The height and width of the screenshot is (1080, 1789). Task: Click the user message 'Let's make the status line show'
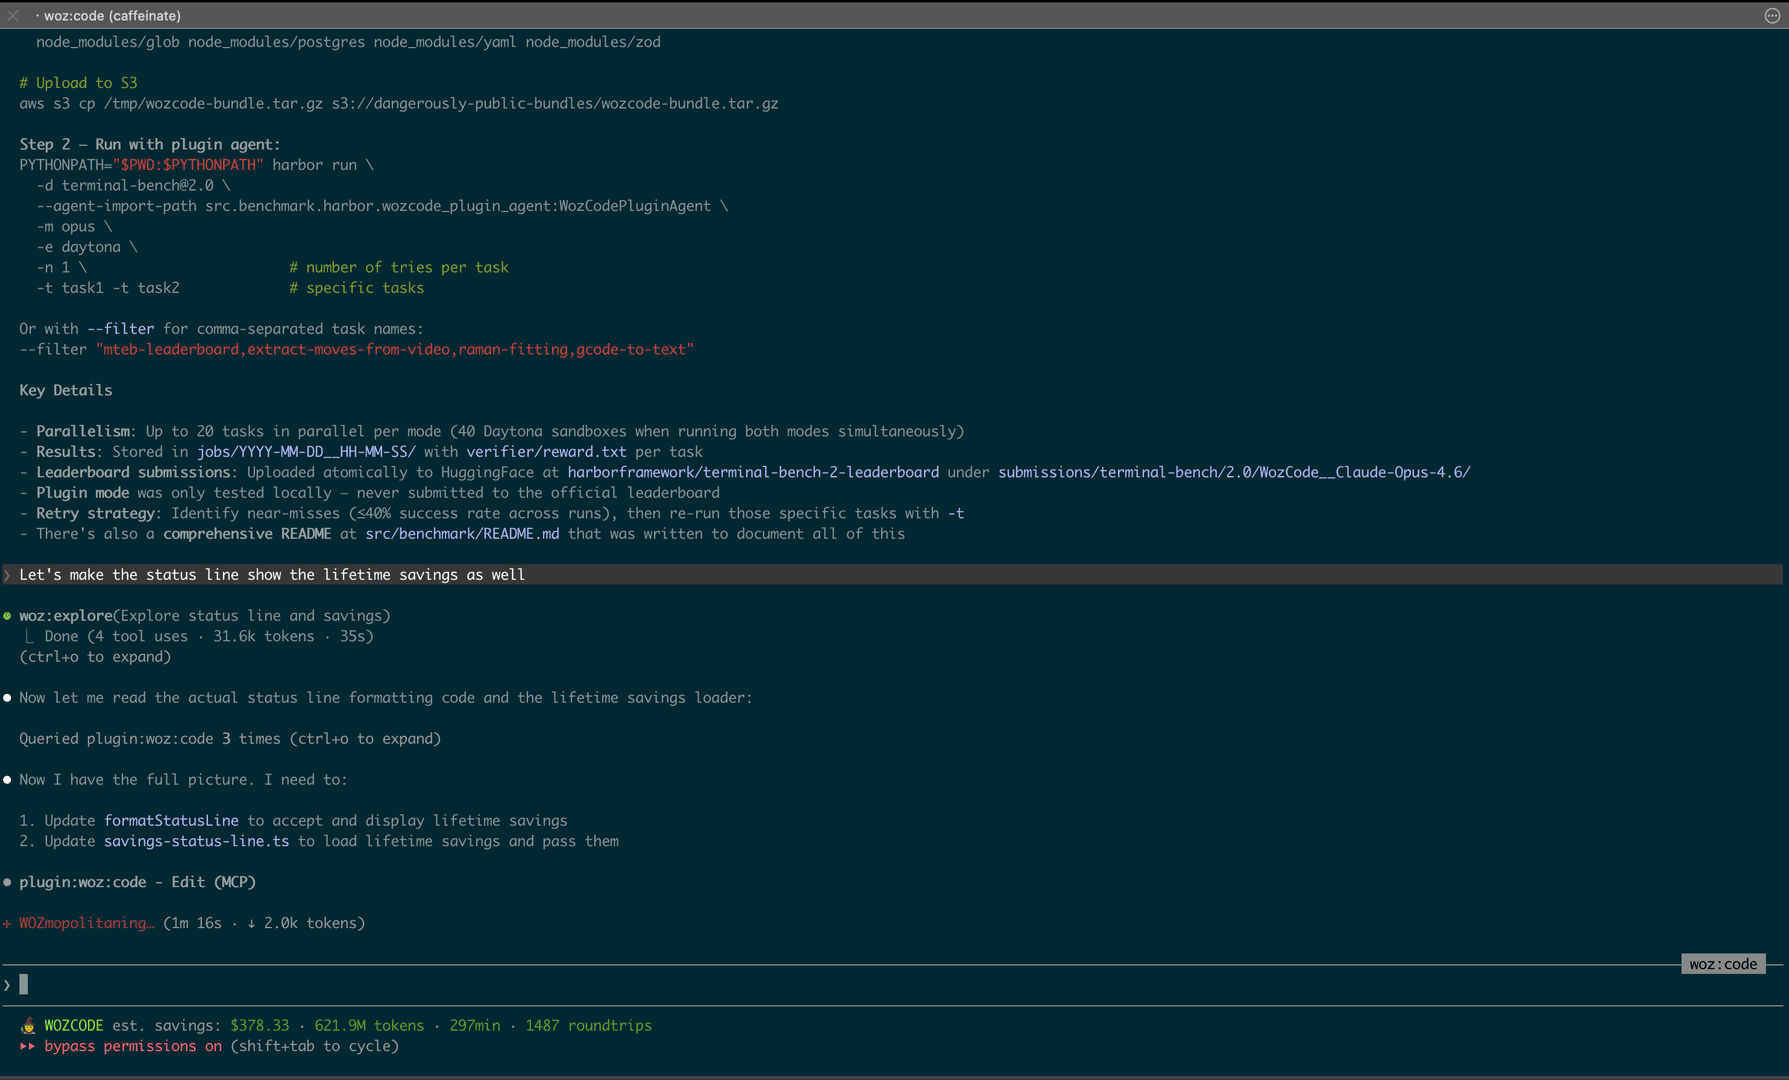click(x=272, y=575)
